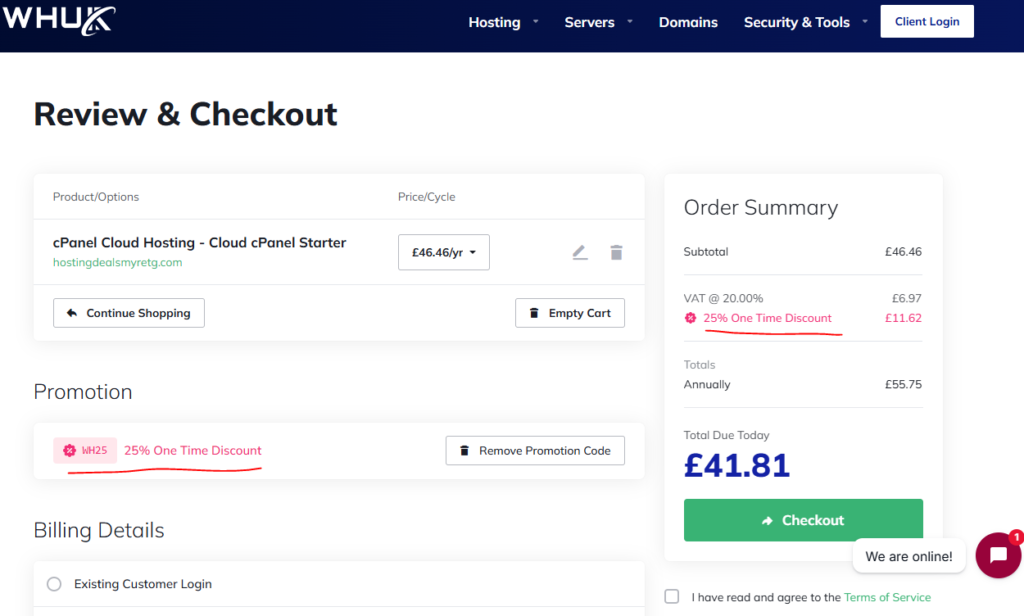Click the 25% One Time Discount promotion text
This screenshot has height=616, width=1024.
pos(193,450)
